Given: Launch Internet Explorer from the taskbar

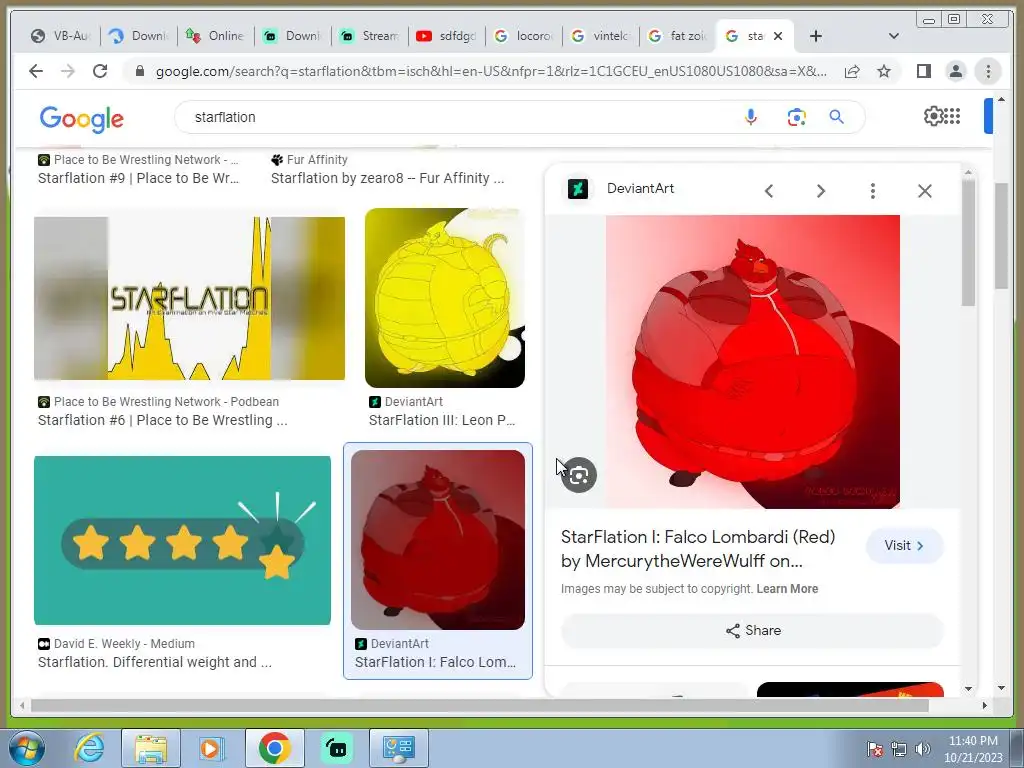Looking at the screenshot, I should [88, 748].
